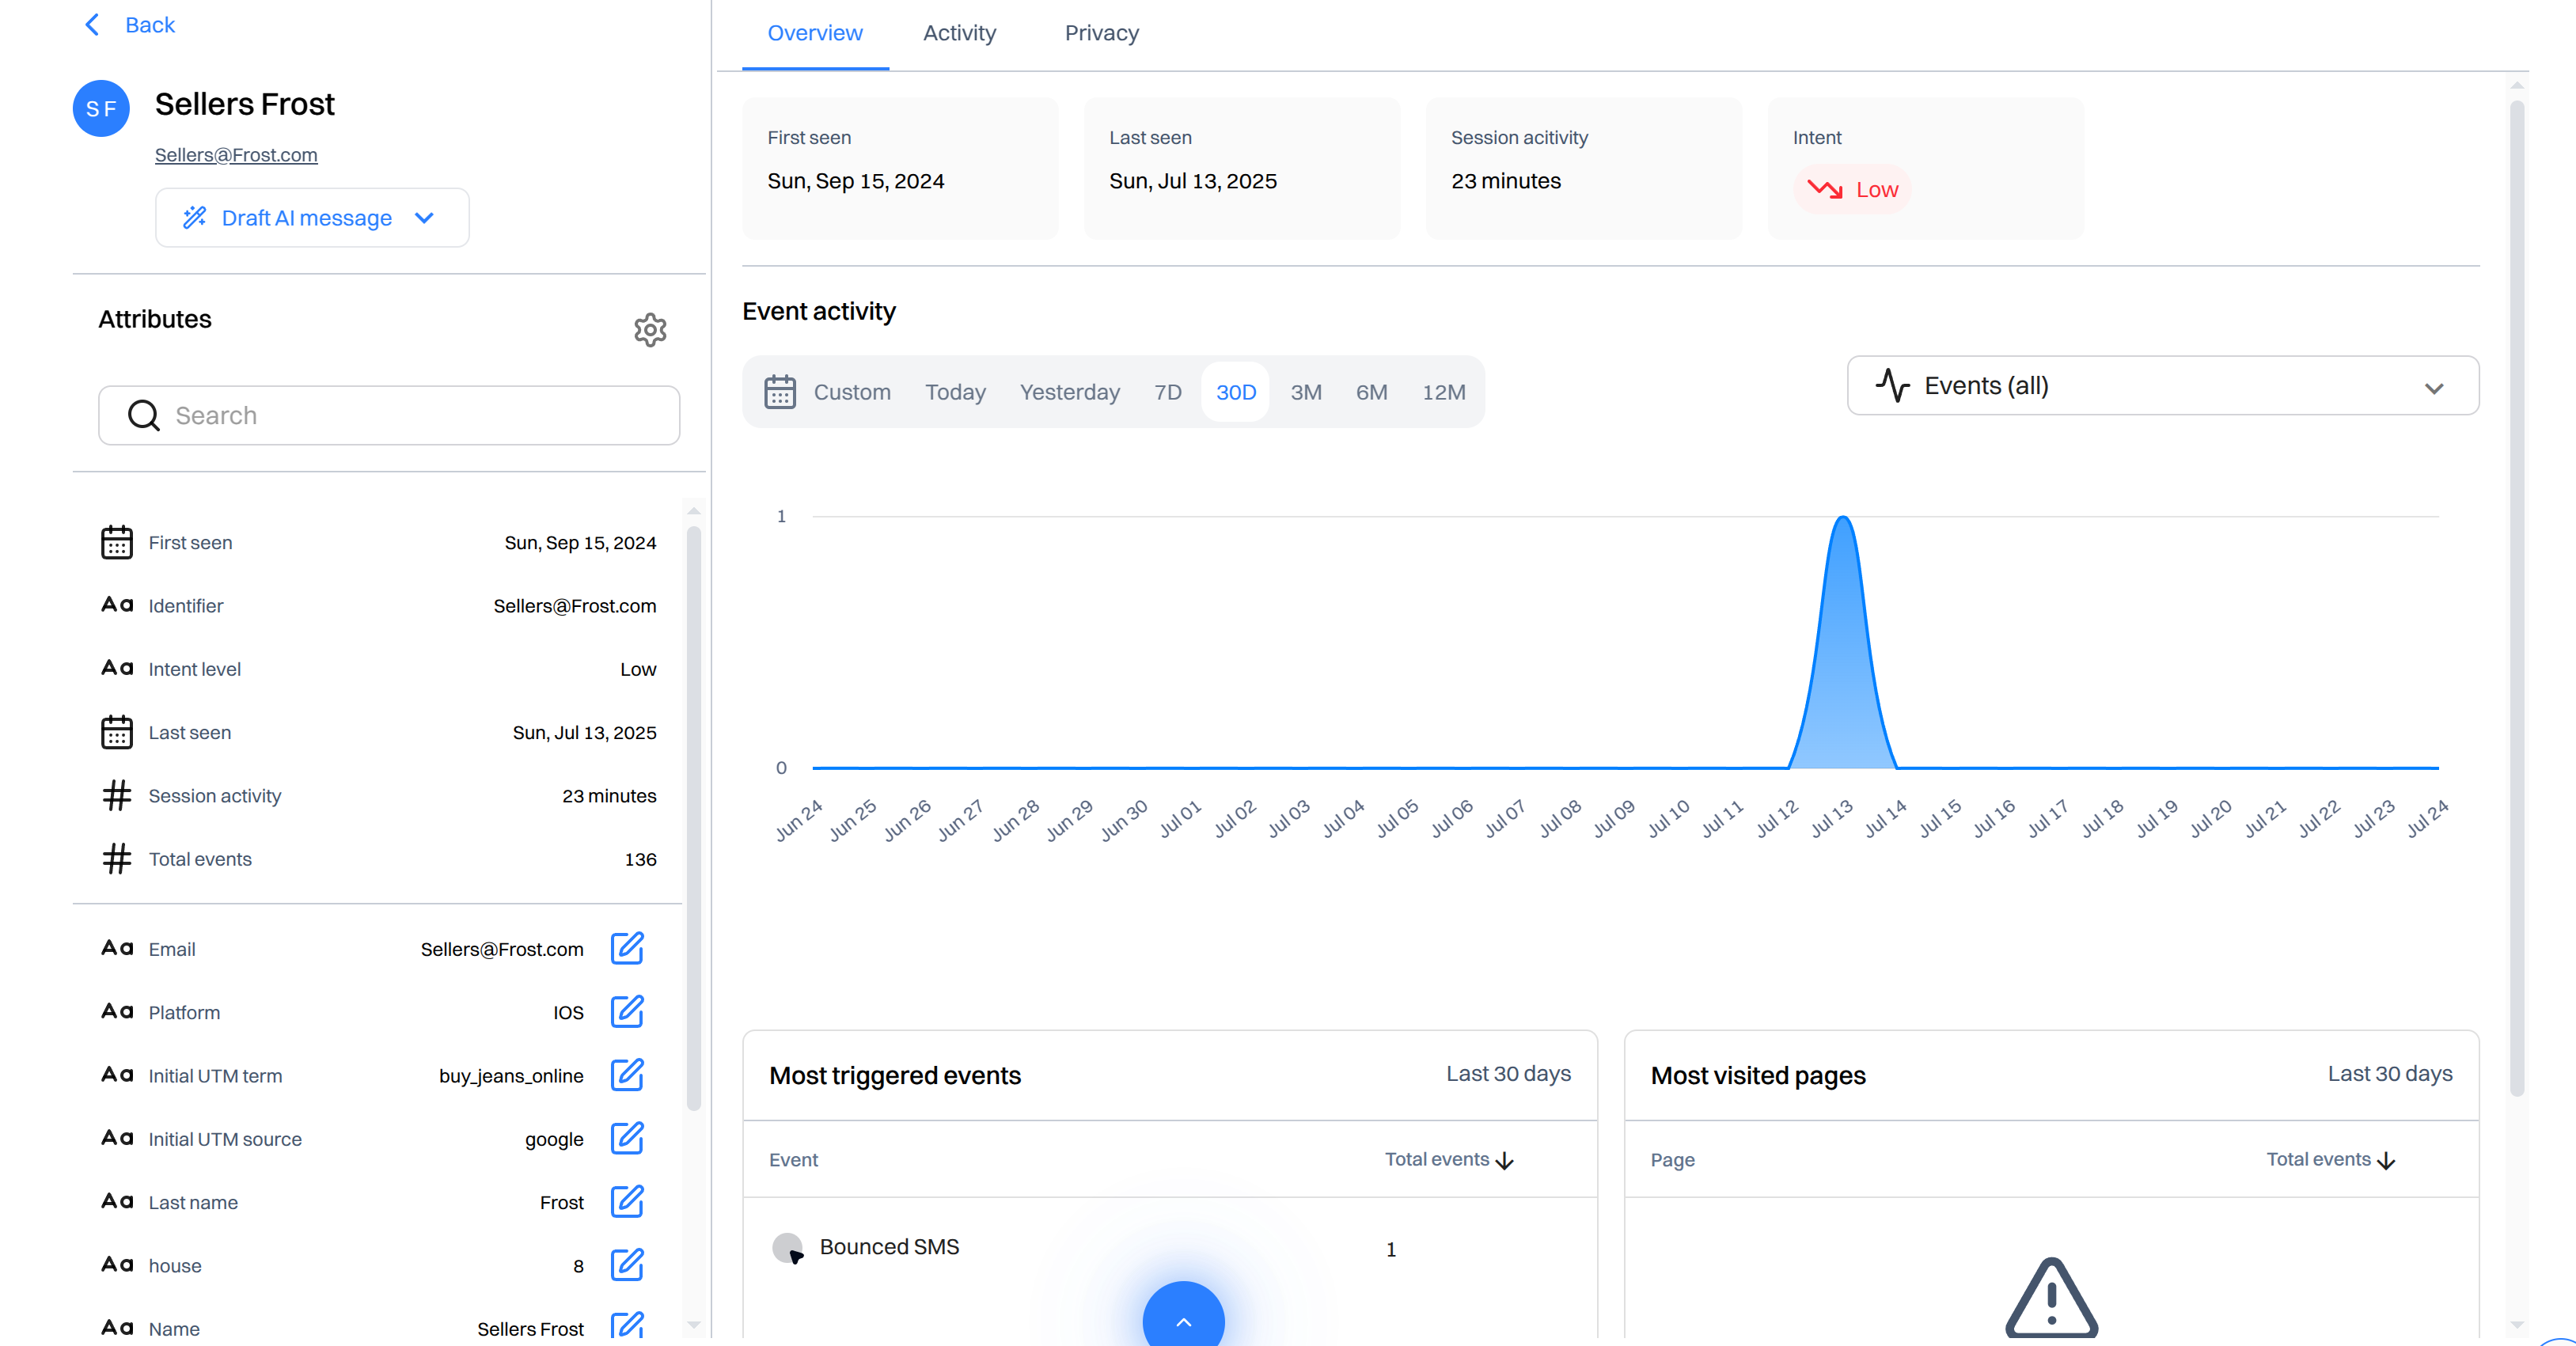Click the Session activity hash icon
The height and width of the screenshot is (1346, 2576).
point(117,795)
